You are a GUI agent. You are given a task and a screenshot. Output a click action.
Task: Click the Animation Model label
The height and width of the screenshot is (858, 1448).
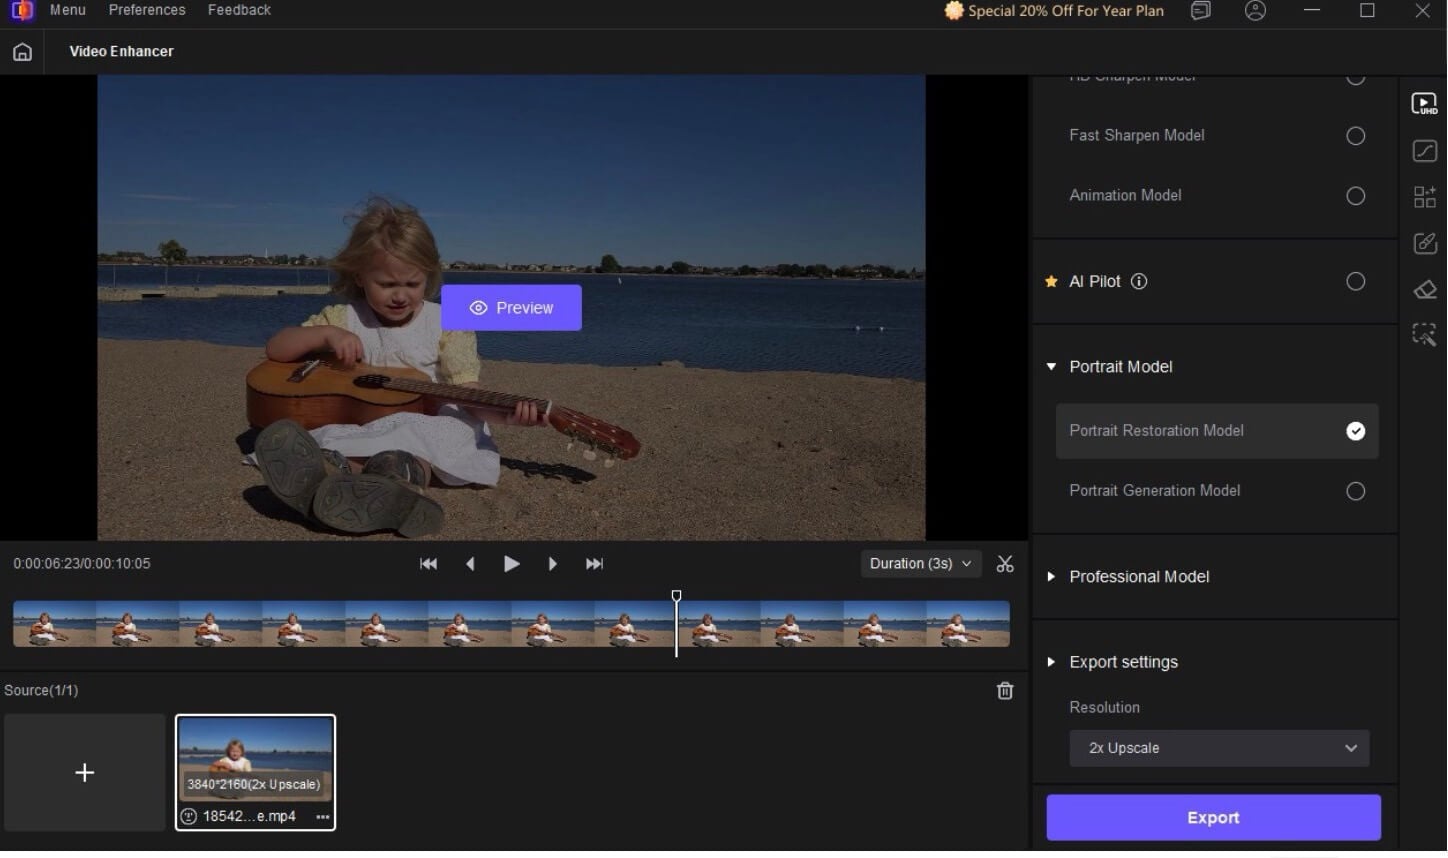[1125, 196]
